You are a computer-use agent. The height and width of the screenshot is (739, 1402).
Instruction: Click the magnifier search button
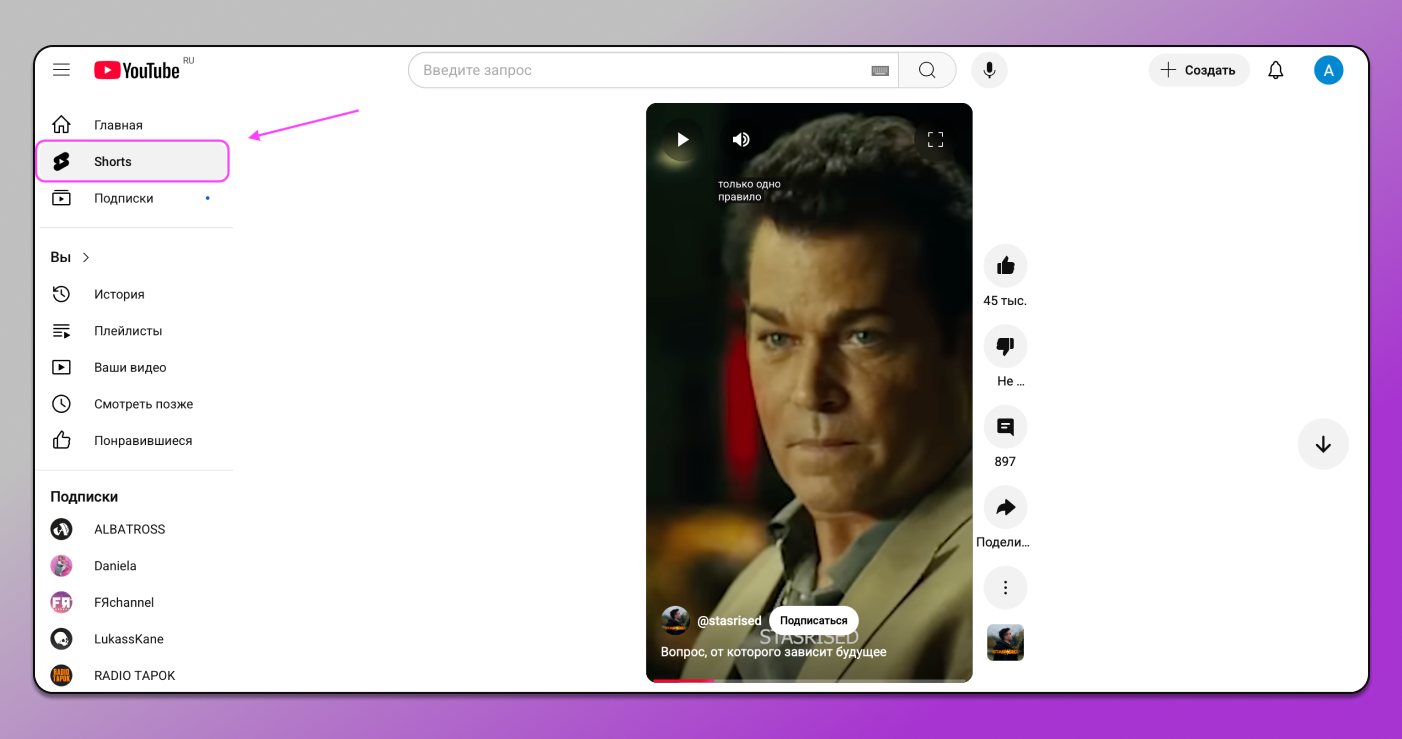pyautogui.click(x=927, y=70)
